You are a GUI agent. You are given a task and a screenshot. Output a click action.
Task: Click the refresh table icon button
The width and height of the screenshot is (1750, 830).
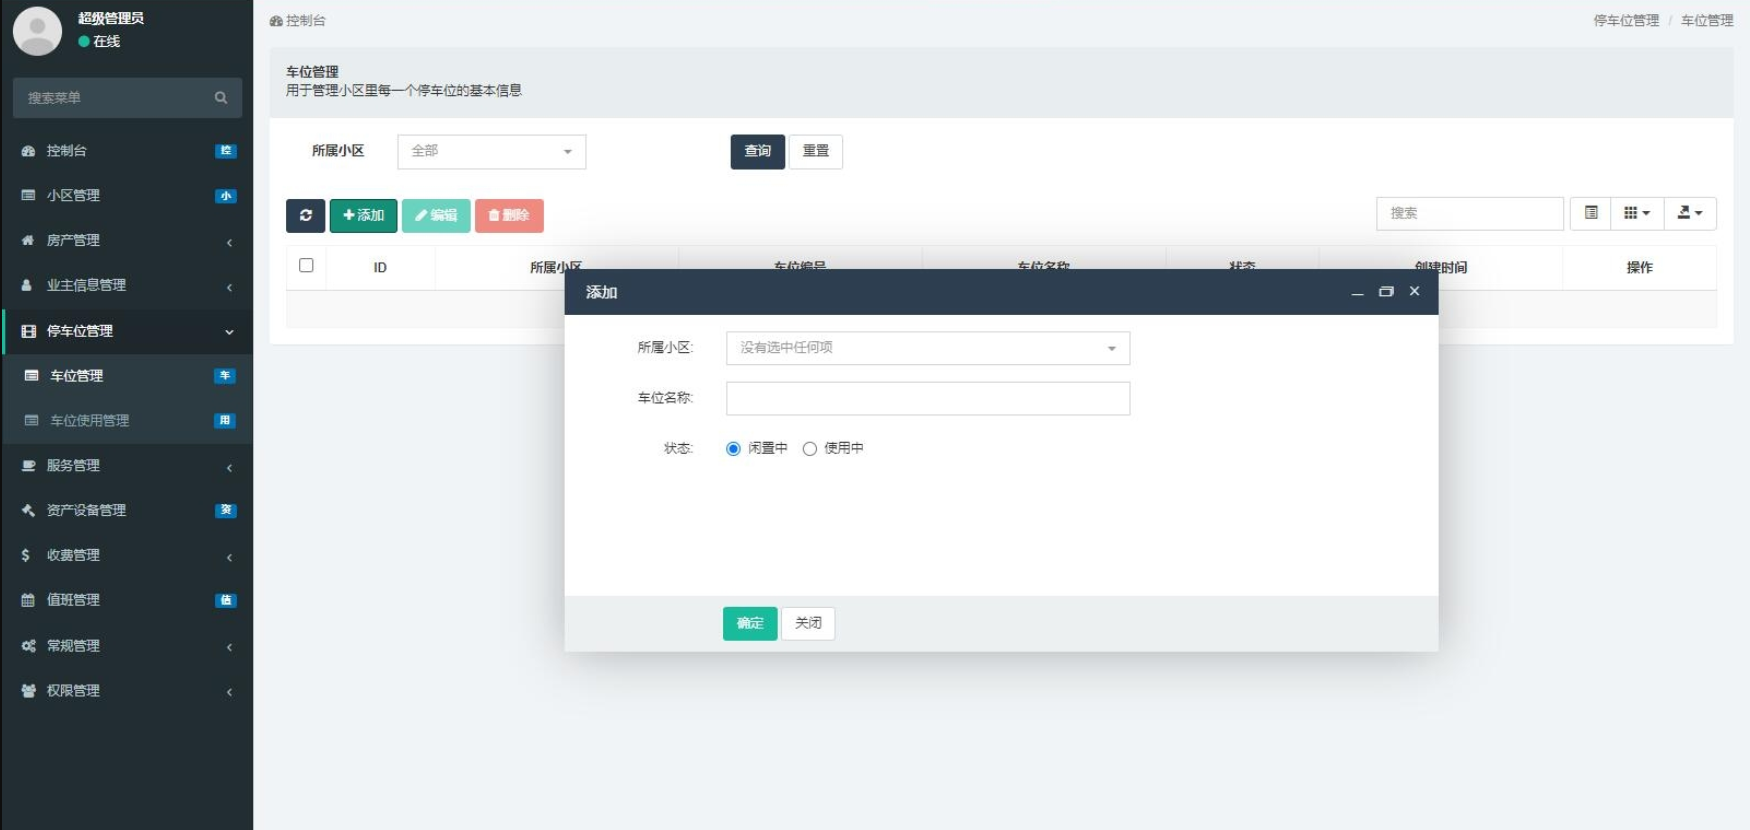(x=305, y=215)
